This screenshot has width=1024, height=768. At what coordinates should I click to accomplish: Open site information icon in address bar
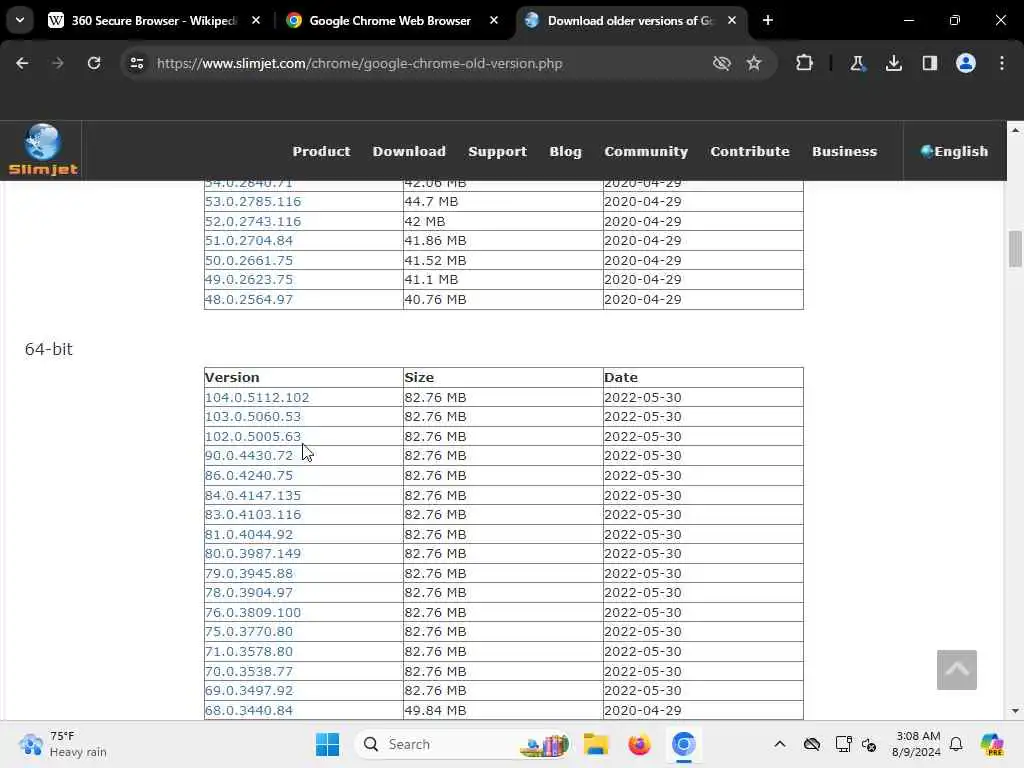pyautogui.click(x=136, y=63)
